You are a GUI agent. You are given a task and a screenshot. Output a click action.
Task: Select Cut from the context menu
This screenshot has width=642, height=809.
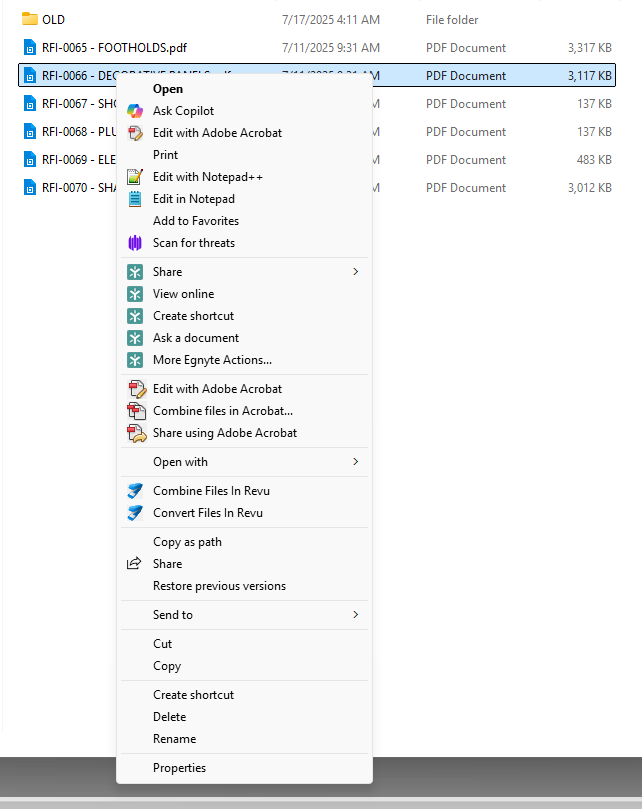point(244,644)
